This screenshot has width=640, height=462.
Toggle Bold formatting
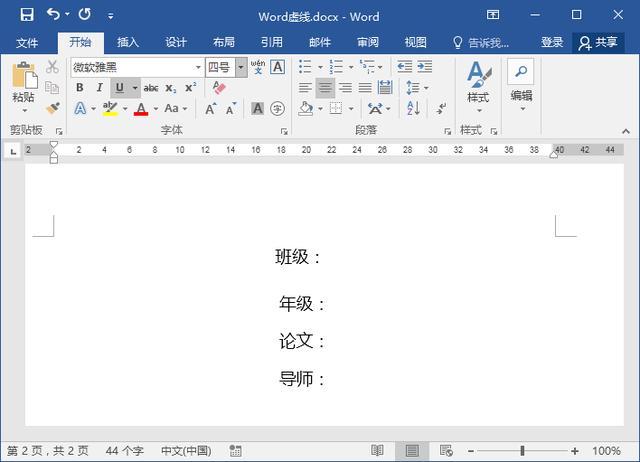(x=80, y=88)
